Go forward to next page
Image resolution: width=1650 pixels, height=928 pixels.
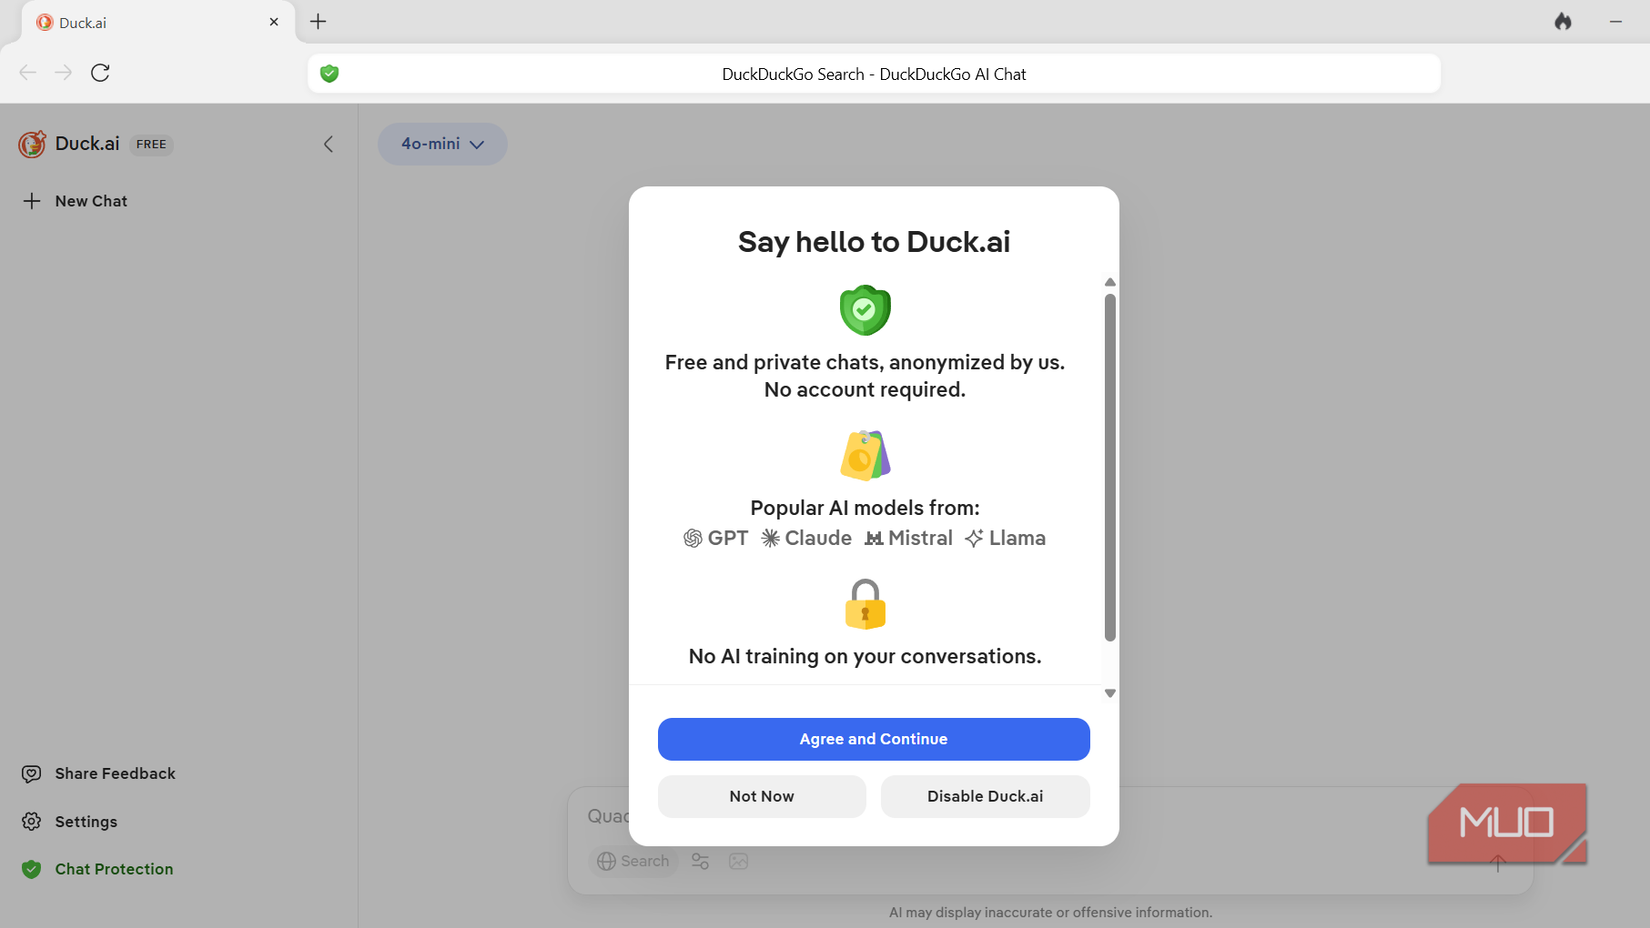[63, 73]
